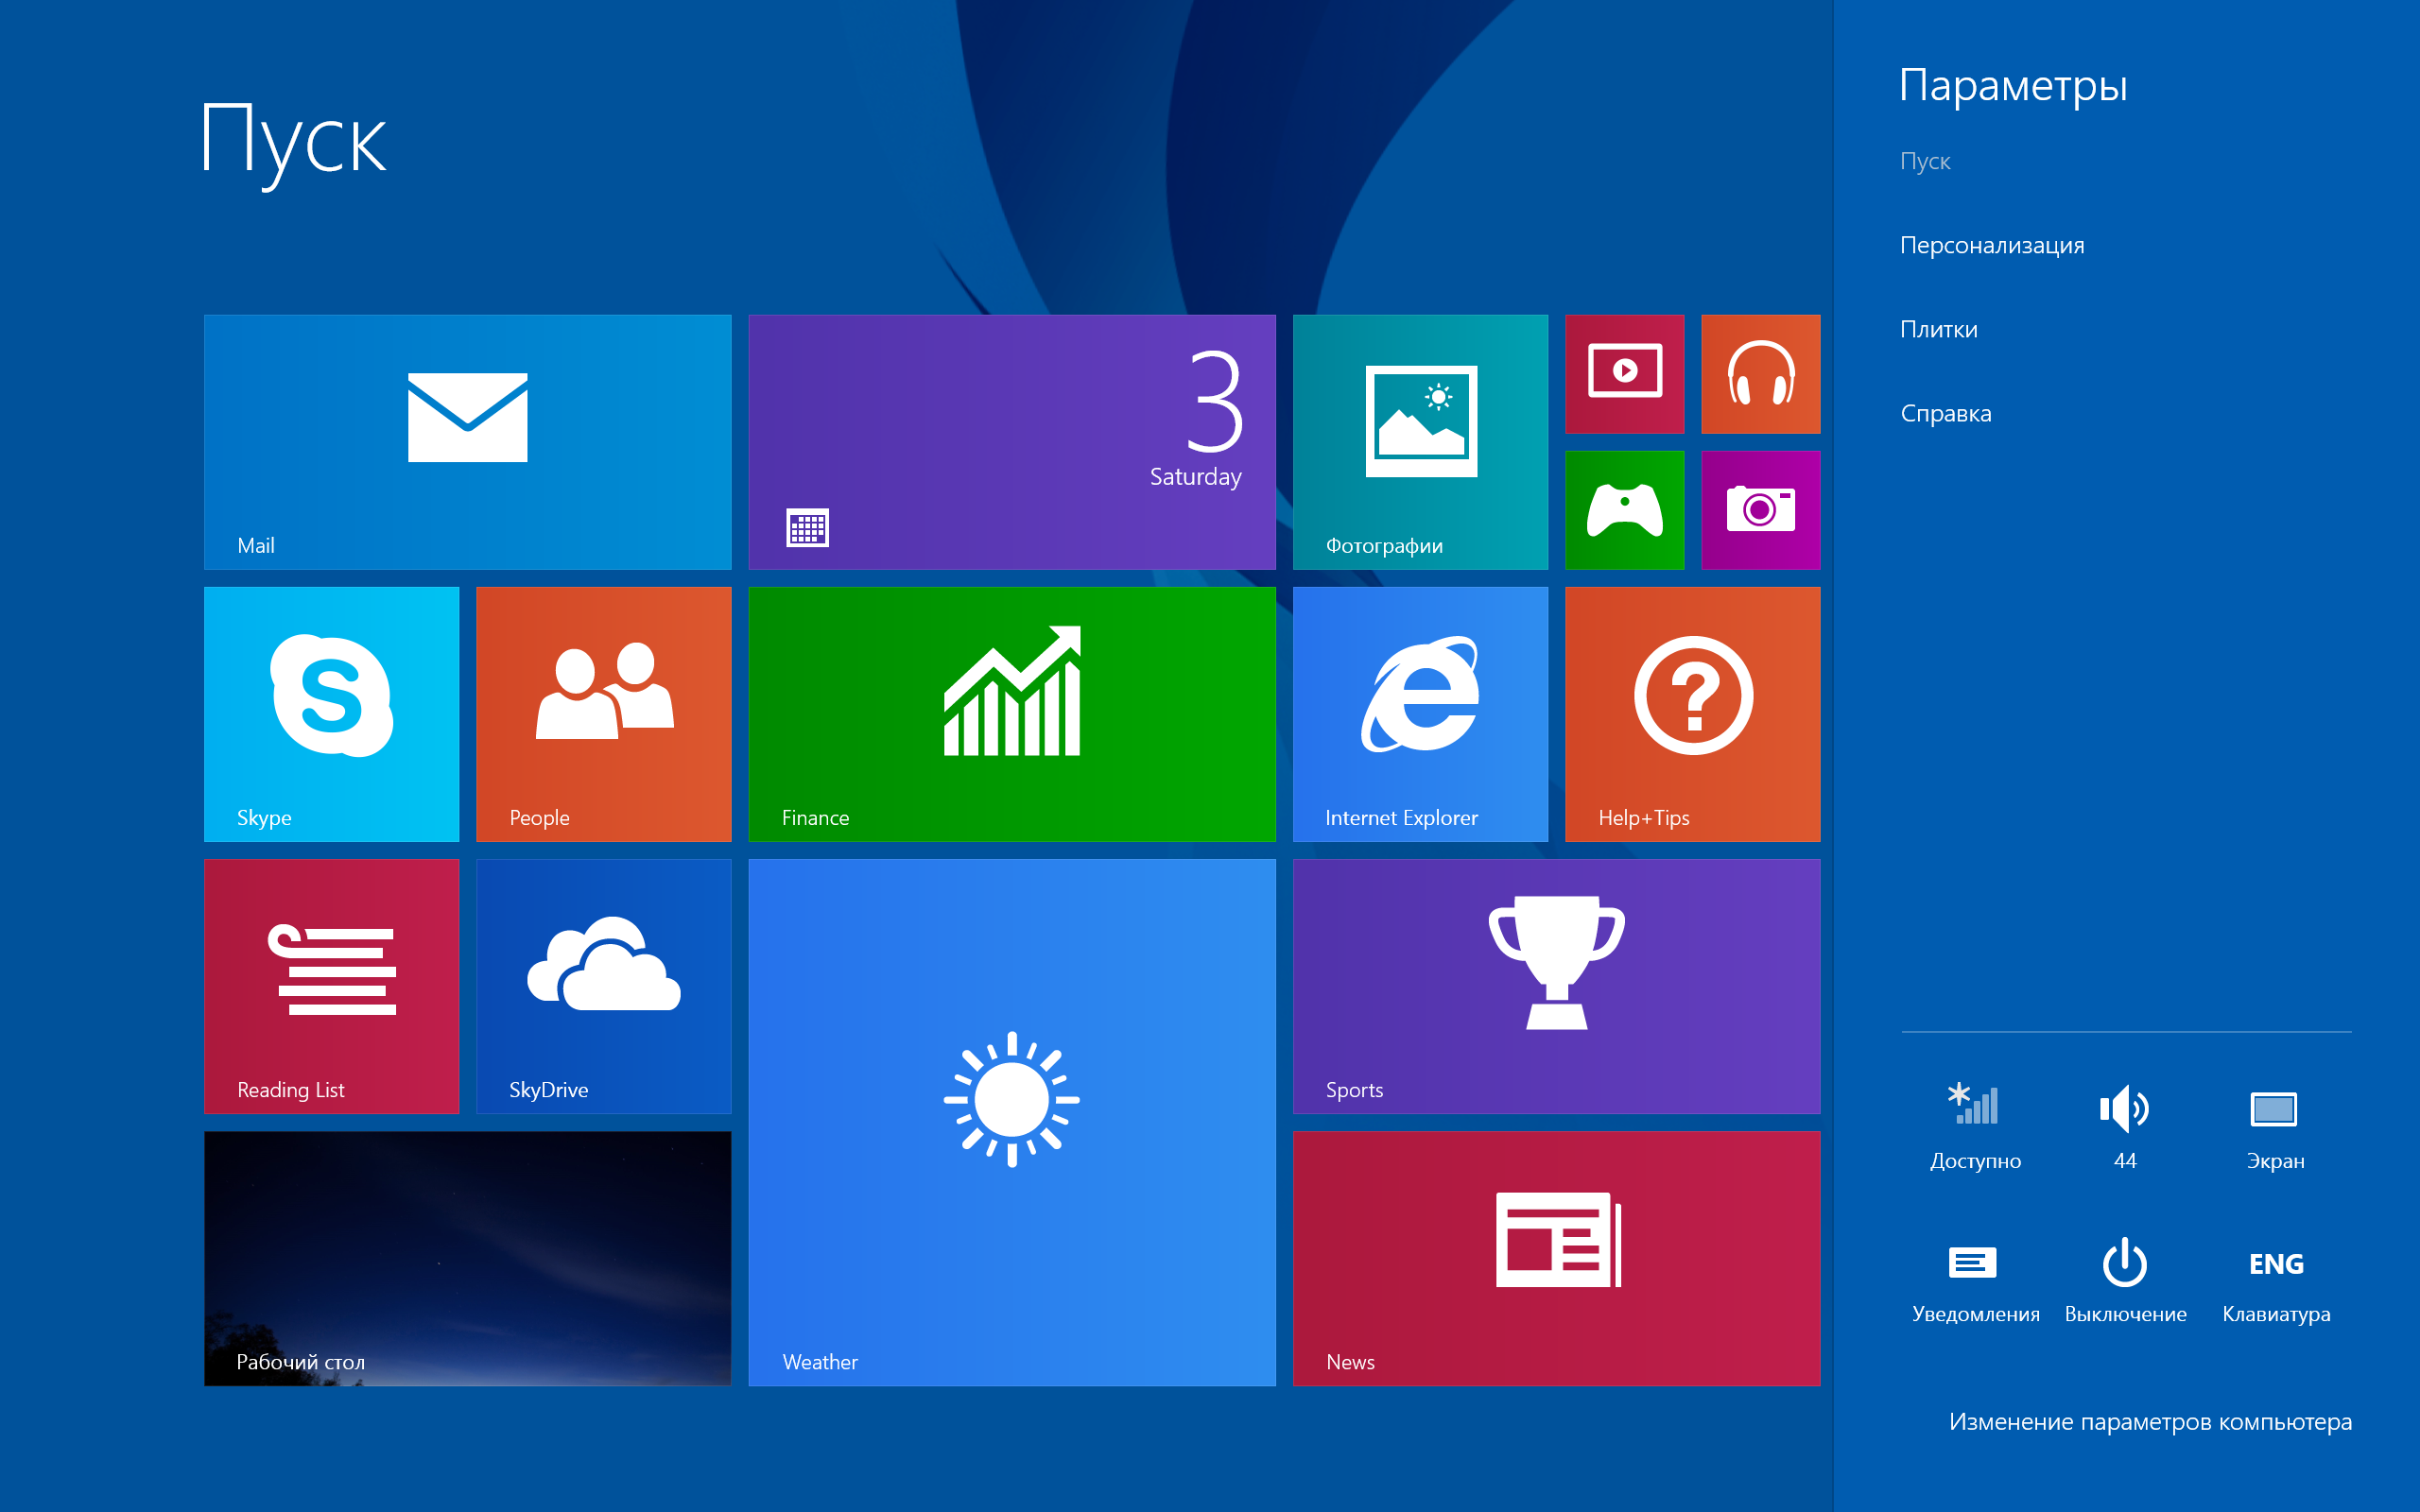The width and height of the screenshot is (2420, 1512).
Task: Launch the Video app tile
Action: 1624,374
